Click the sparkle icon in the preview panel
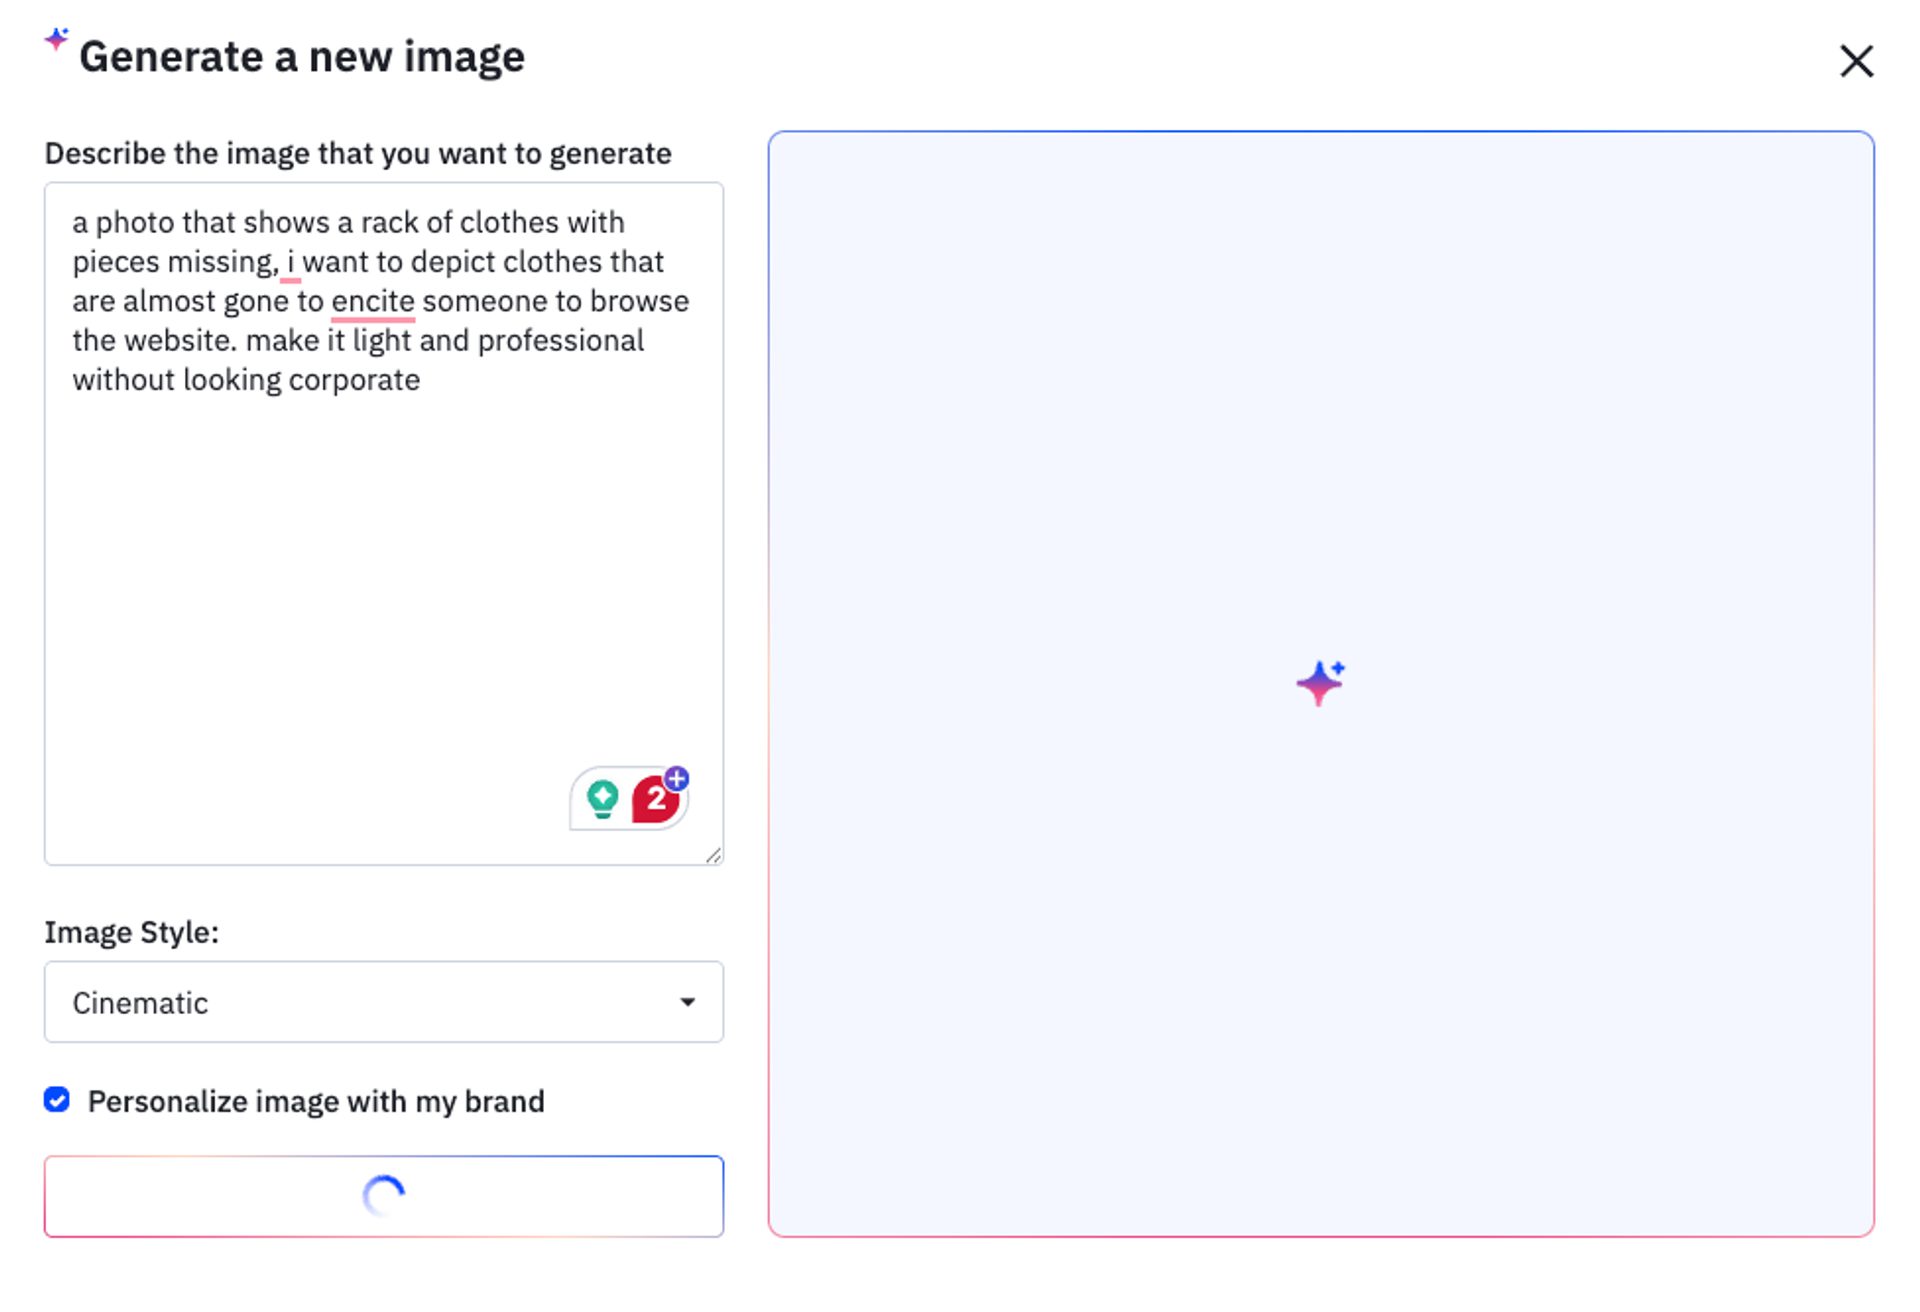 coord(1320,683)
